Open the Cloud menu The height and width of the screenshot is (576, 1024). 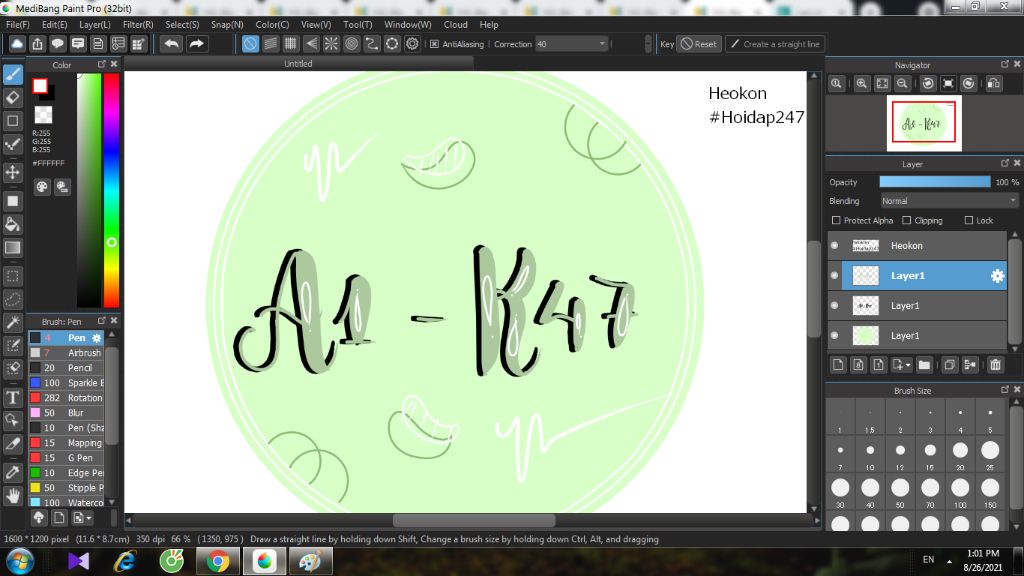click(455, 24)
